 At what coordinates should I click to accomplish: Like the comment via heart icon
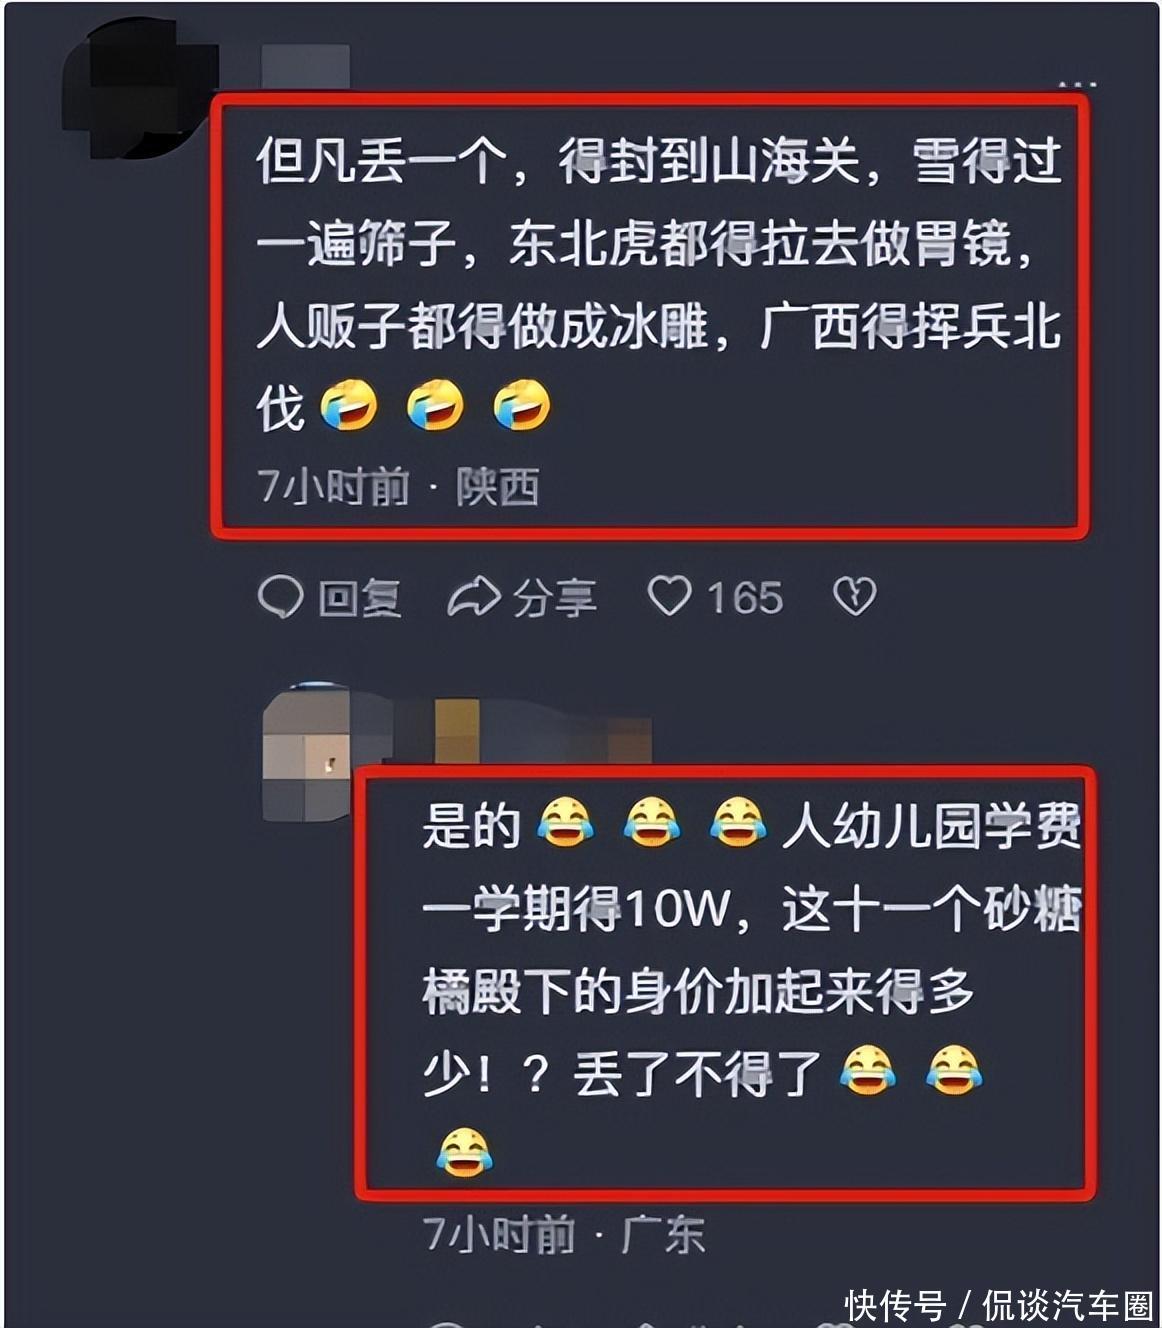(669, 597)
